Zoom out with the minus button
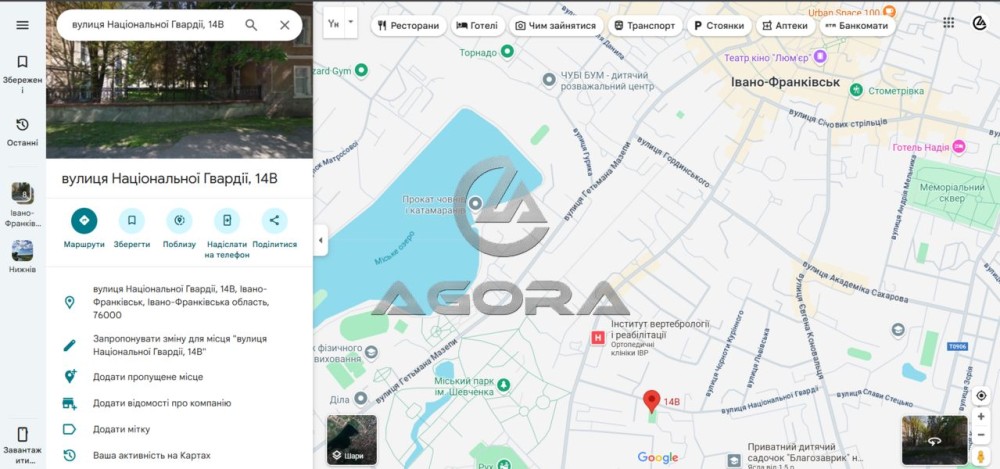 981,435
